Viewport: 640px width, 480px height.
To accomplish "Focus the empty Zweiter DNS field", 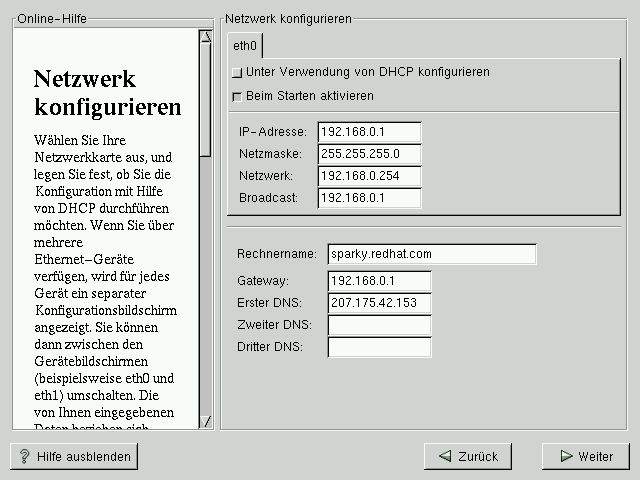I will pyautogui.click(x=379, y=325).
